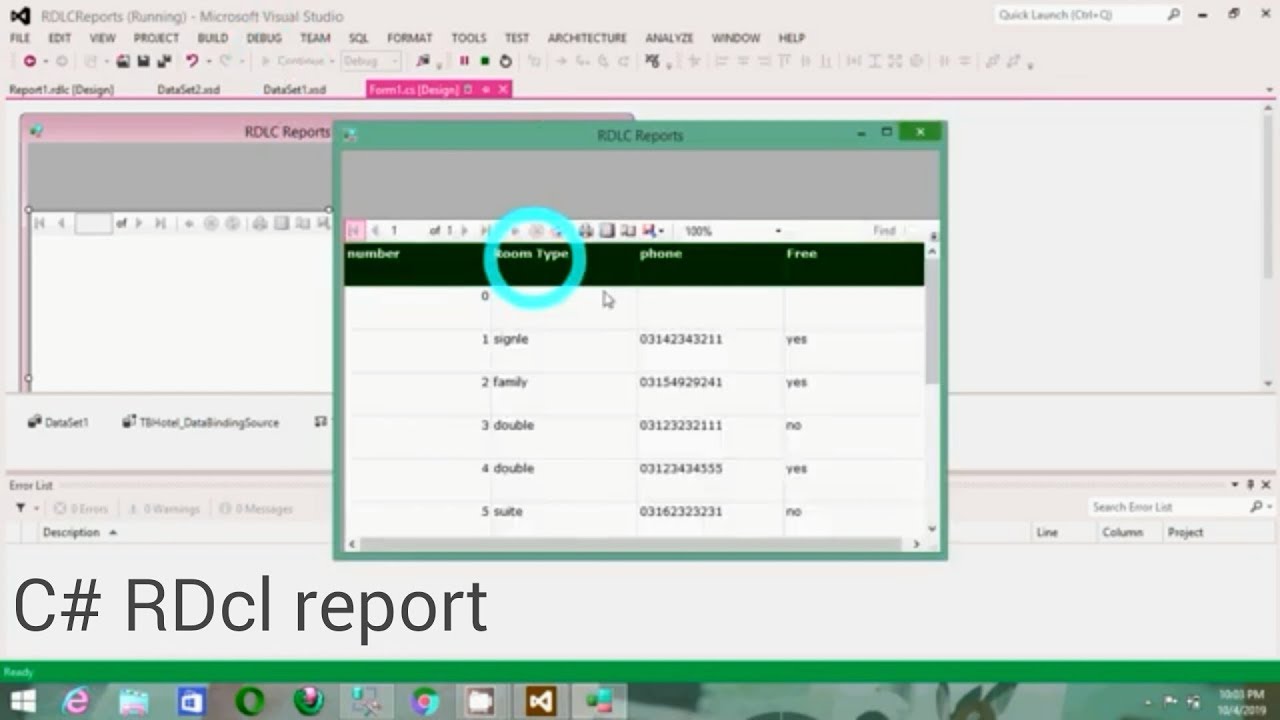Toggle the 0 Warnings filter
The width and height of the screenshot is (1280, 720).
click(x=164, y=508)
